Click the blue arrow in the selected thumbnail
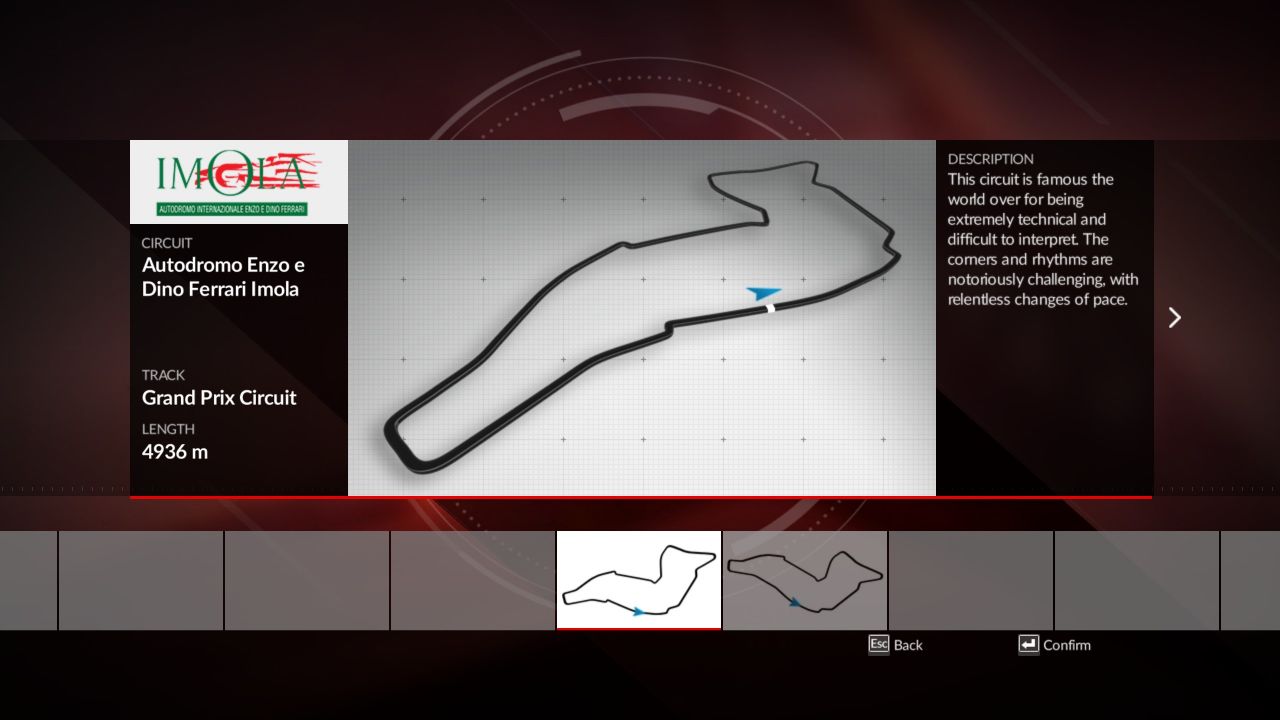Image resolution: width=1280 pixels, height=720 pixels. point(638,611)
